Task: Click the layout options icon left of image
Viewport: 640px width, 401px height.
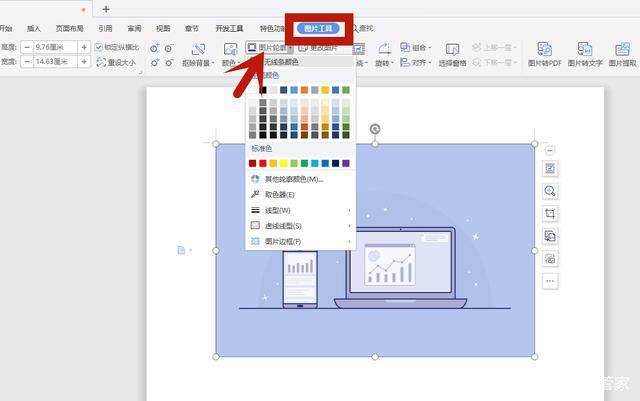Action: 182,250
